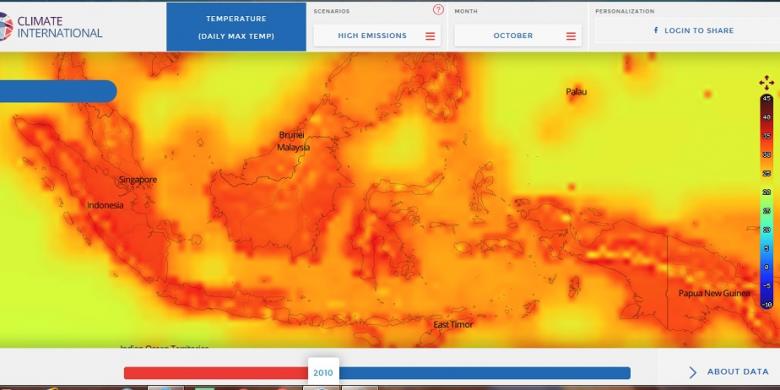This screenshot has height=390, width=780.
Task: Click the Palau label on the map
Action: 576,92
